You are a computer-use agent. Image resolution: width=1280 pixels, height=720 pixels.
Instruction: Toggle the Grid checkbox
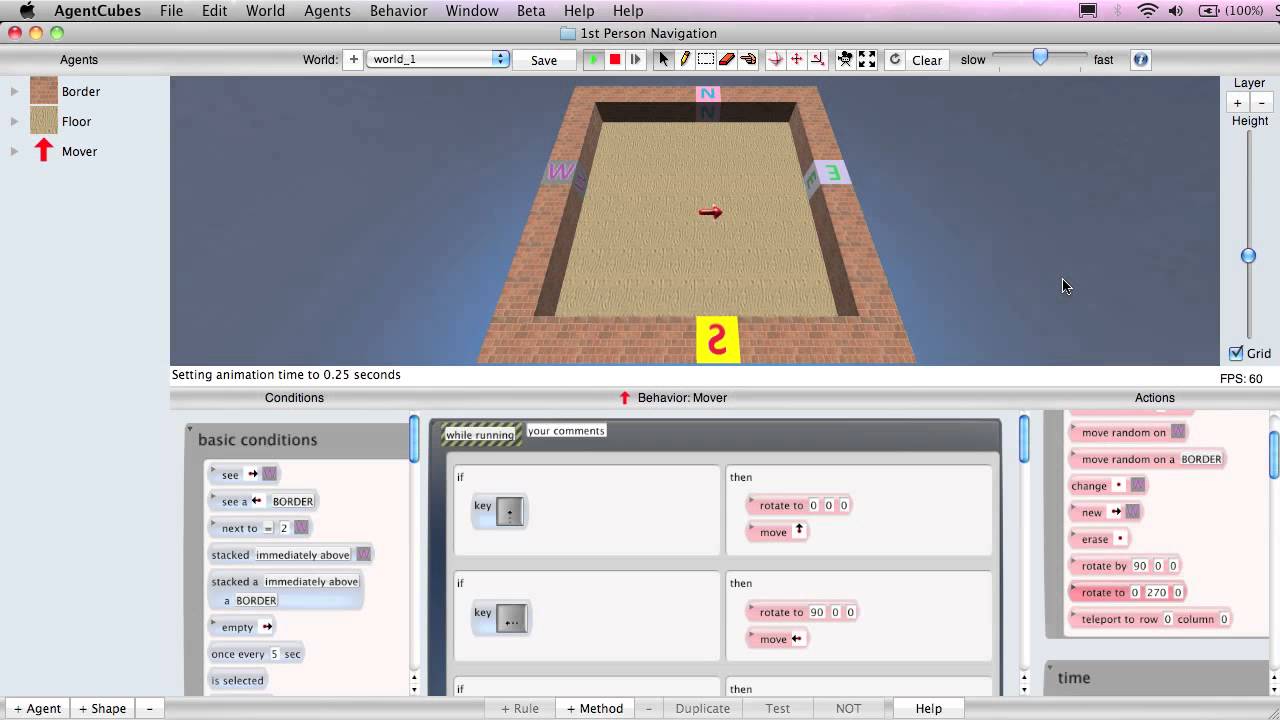(1236, 353)
